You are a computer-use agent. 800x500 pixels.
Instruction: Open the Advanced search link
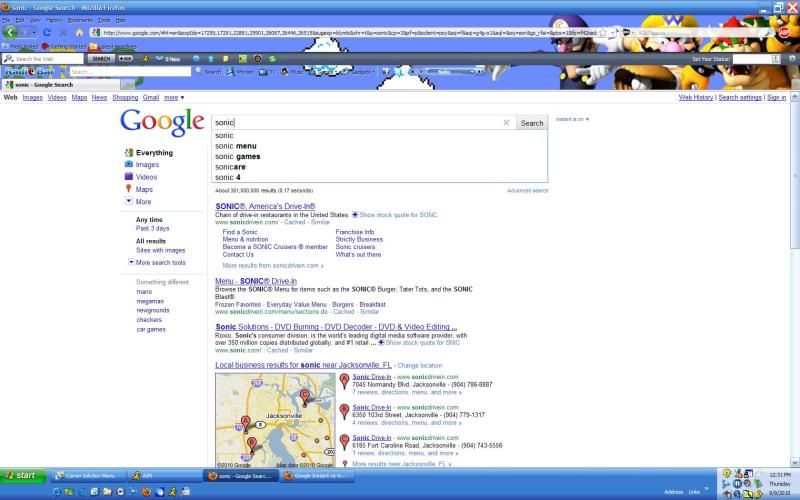coord(528,190)
